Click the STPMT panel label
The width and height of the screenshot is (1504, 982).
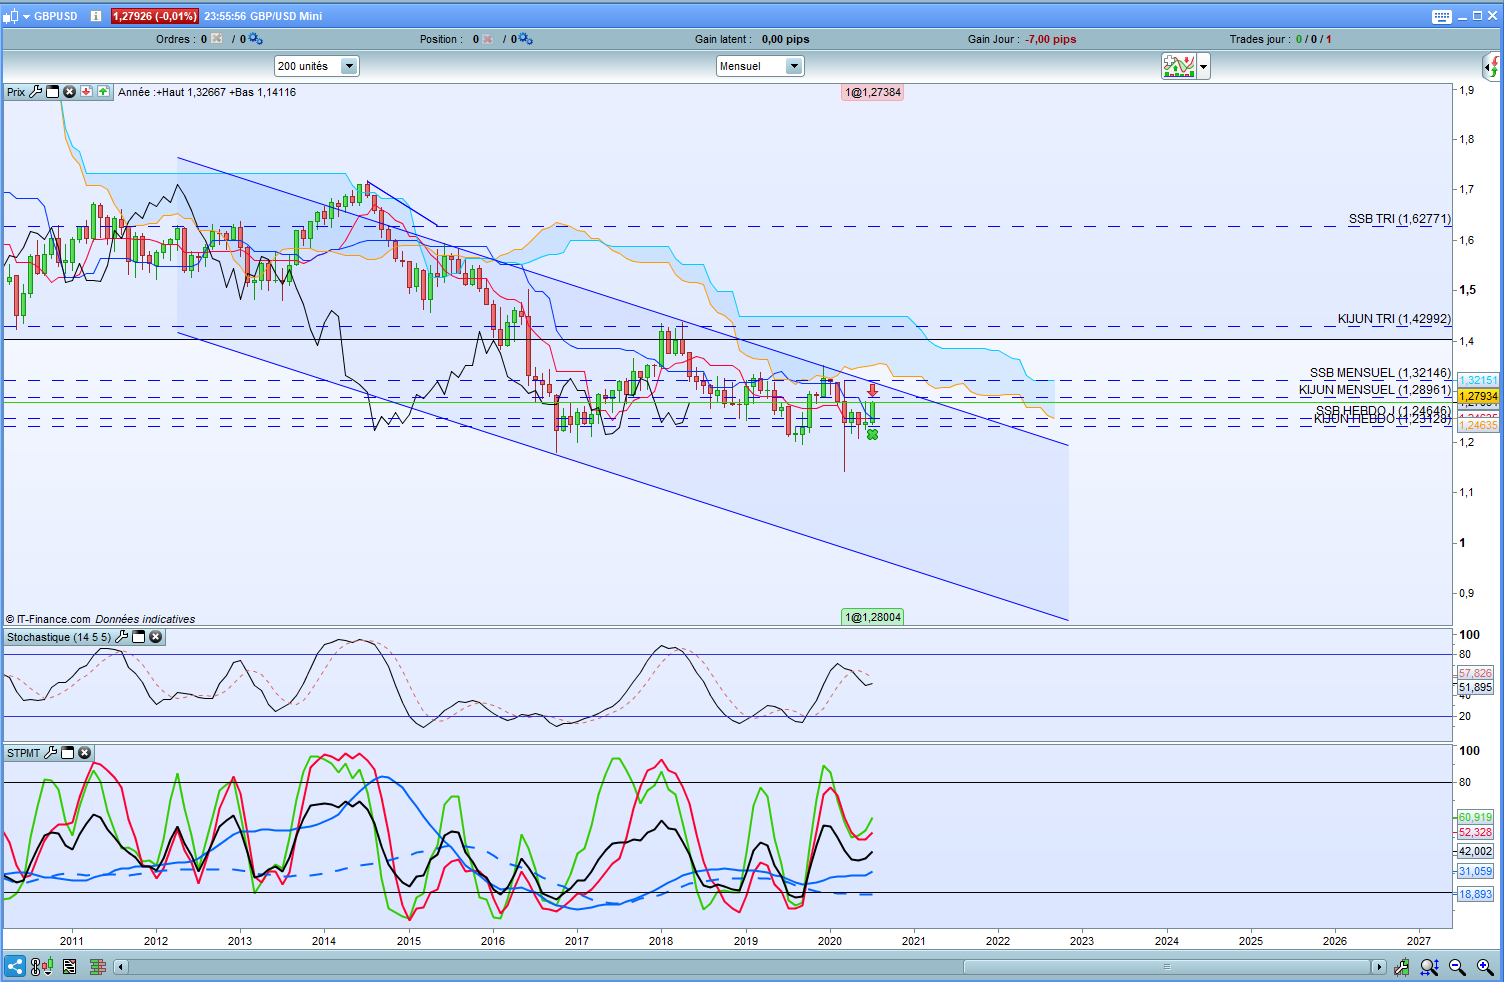[x=24, y=753]
